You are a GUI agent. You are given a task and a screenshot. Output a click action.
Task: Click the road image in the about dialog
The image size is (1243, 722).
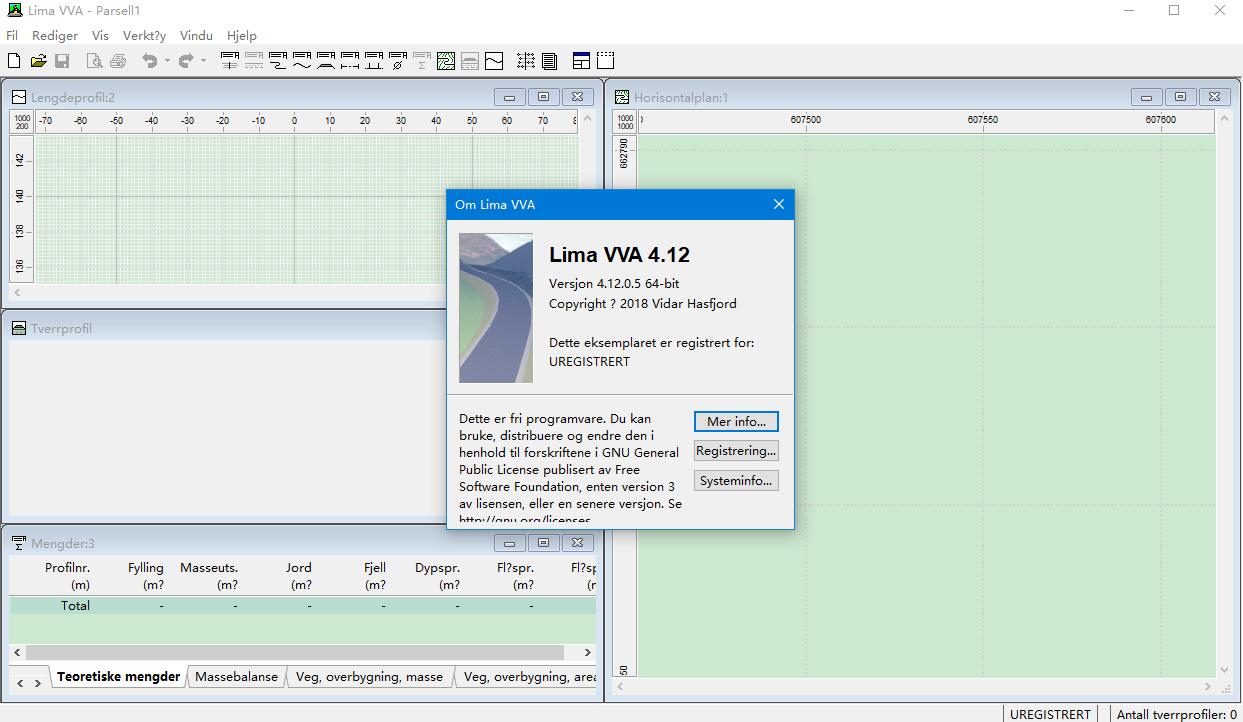496,308
